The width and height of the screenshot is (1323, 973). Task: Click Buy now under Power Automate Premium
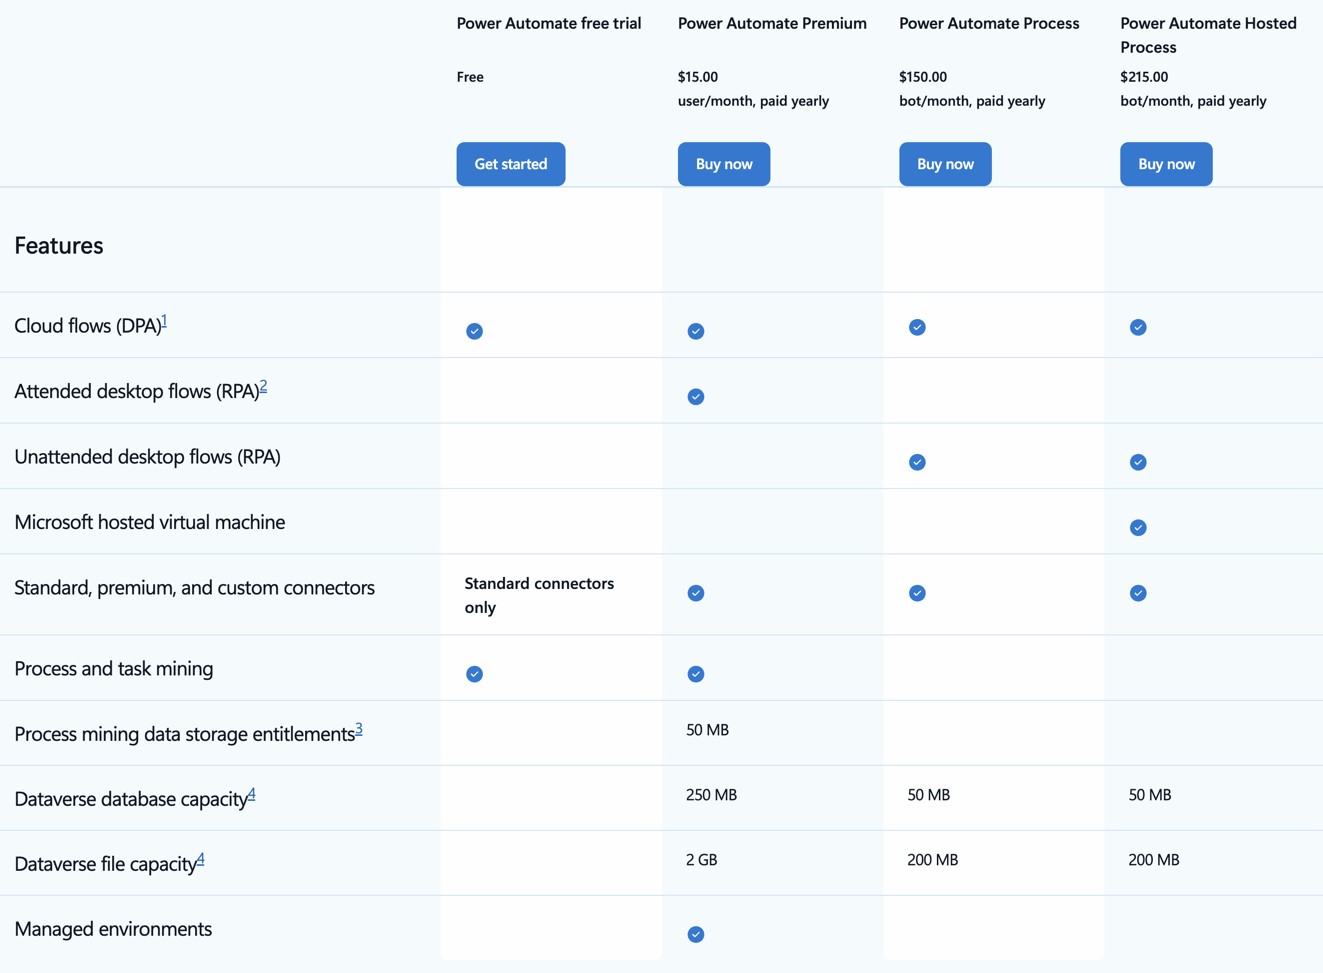coord(724,164)
